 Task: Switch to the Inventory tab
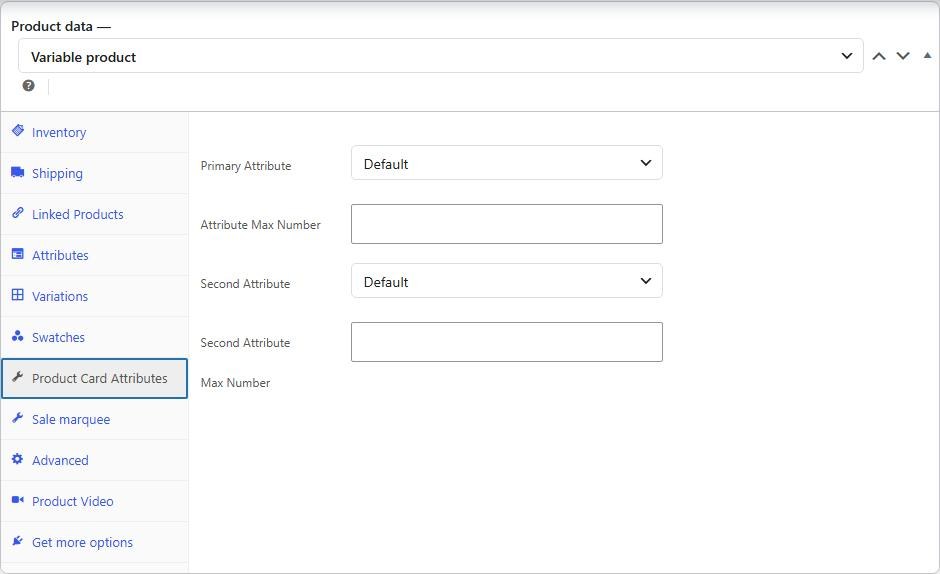coord(95,132)
